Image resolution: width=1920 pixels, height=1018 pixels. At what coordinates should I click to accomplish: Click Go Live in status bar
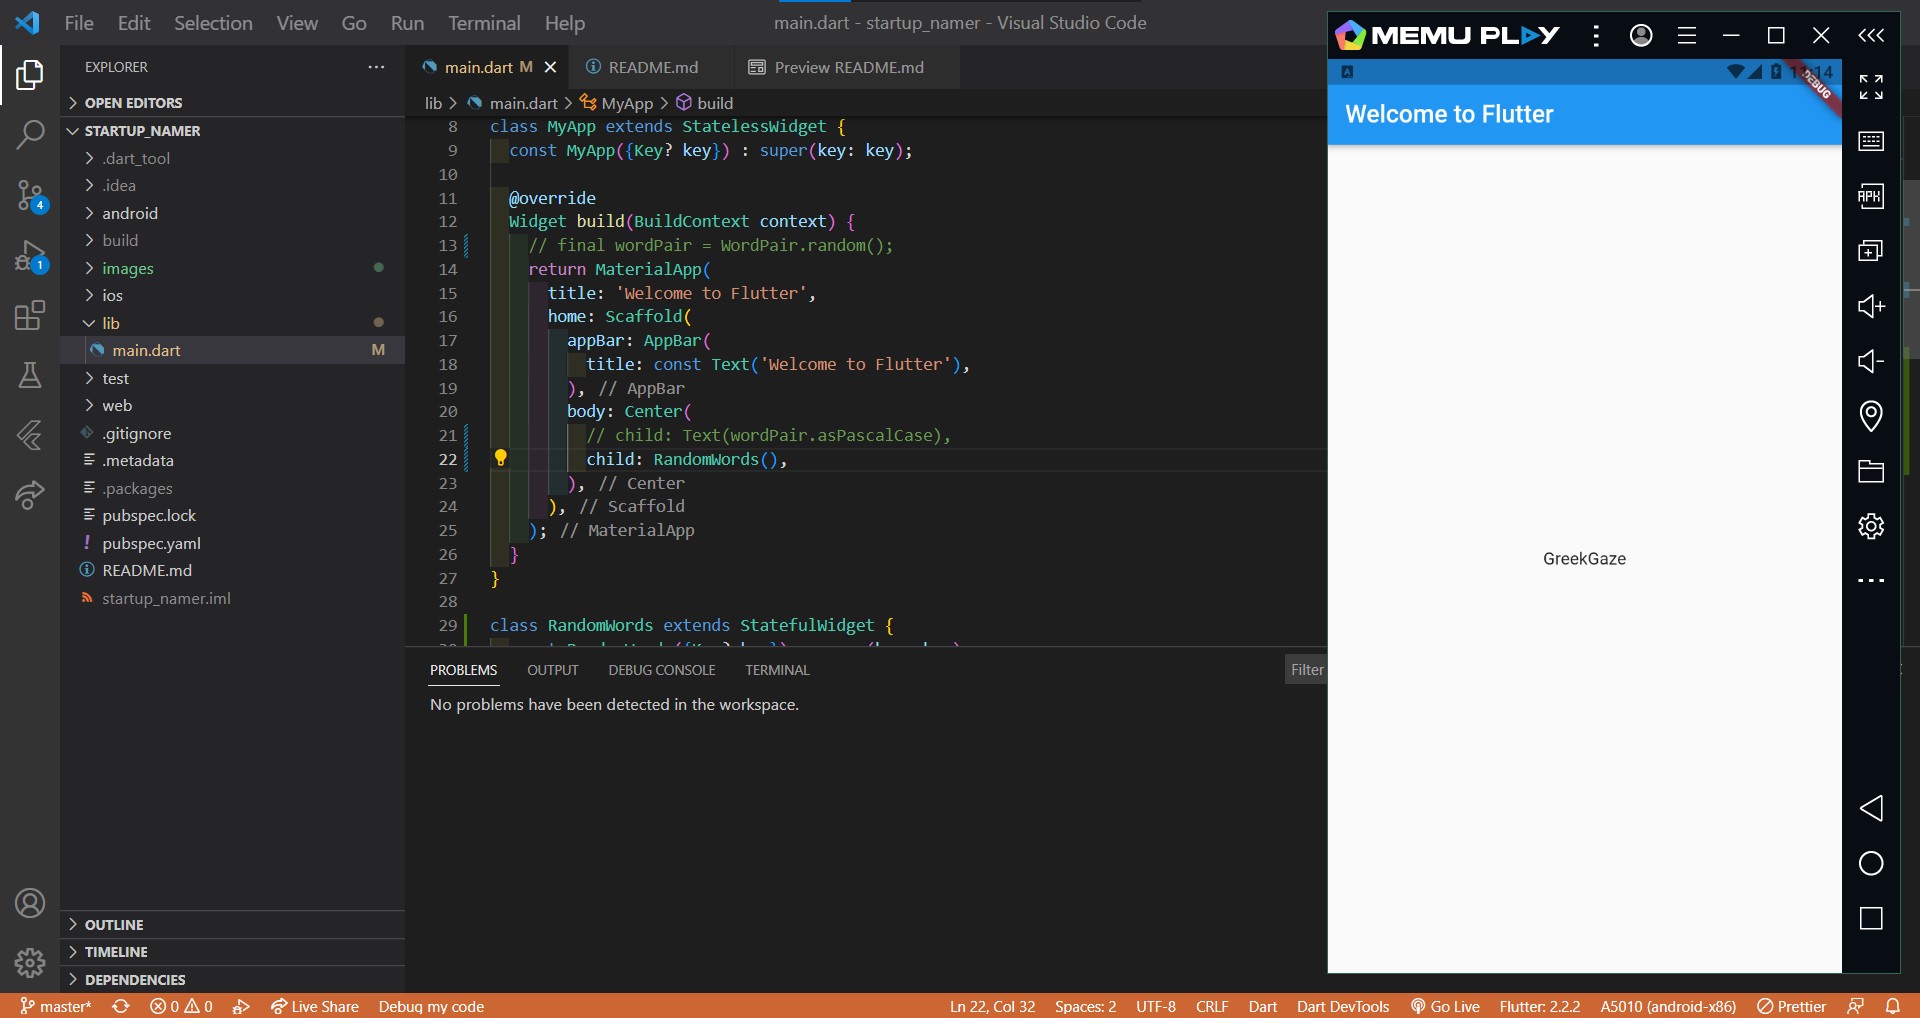tap(1445, 1006)
